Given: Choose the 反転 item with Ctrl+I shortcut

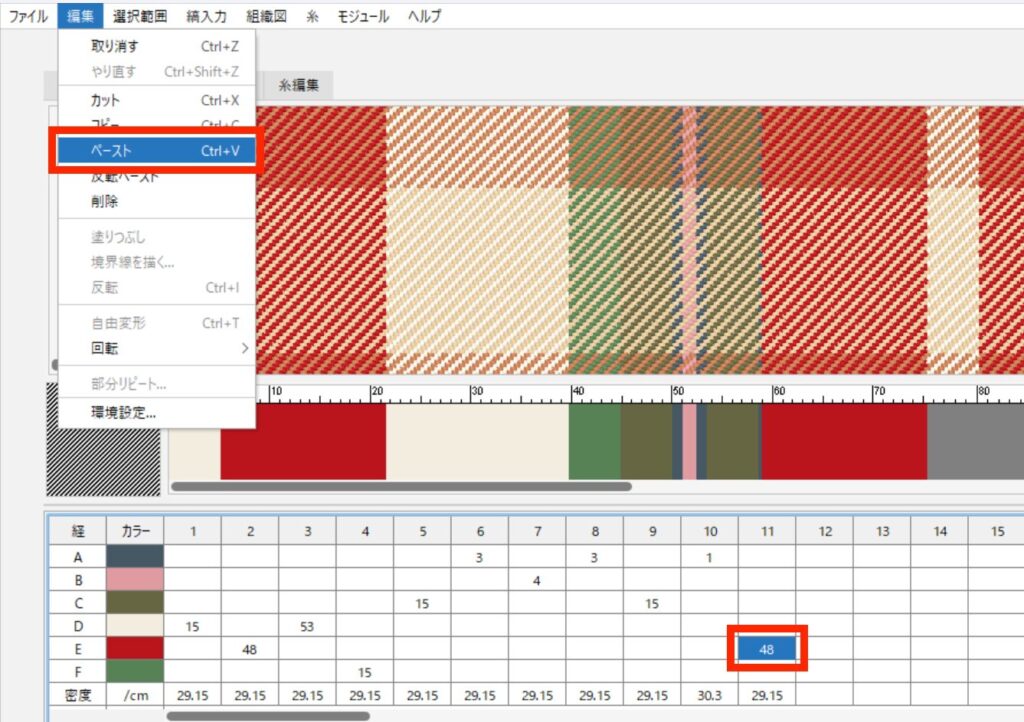Looking at the screenshot, I should [157, 288].
